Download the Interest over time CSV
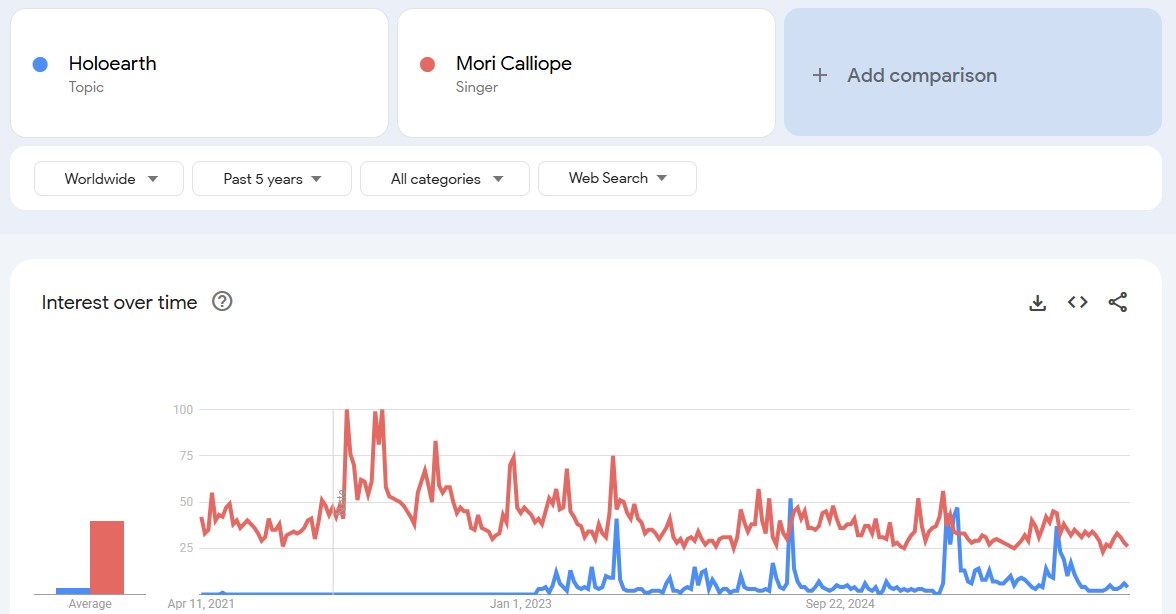1176x614 pixels. pyautogui.click(x=1037, y=302)
